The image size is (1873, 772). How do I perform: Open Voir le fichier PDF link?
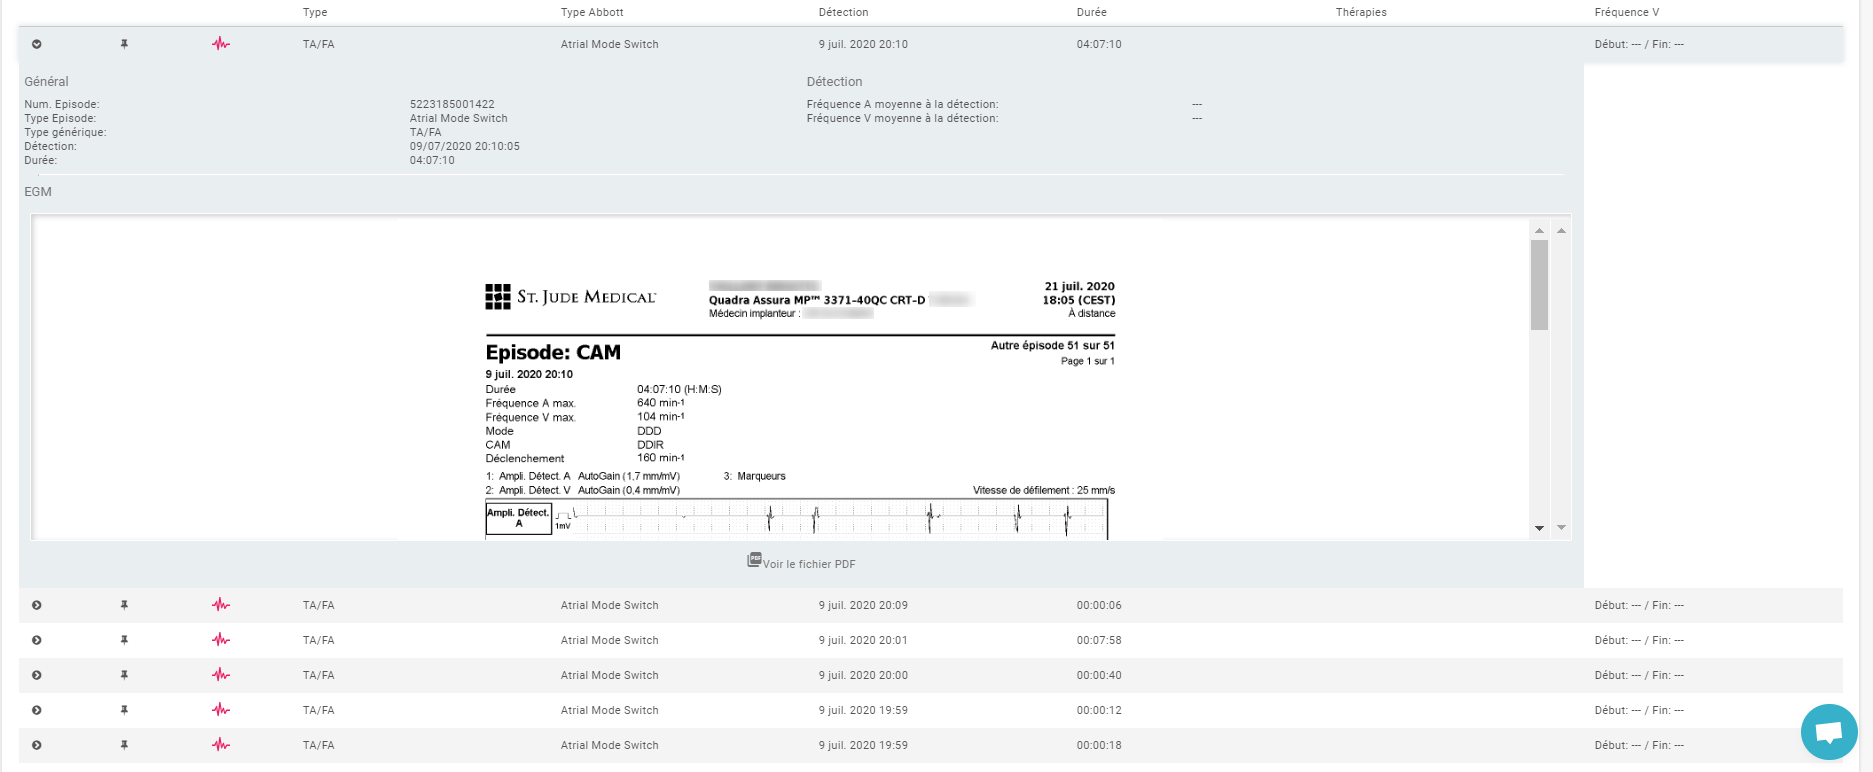click(x=809, y=565)
